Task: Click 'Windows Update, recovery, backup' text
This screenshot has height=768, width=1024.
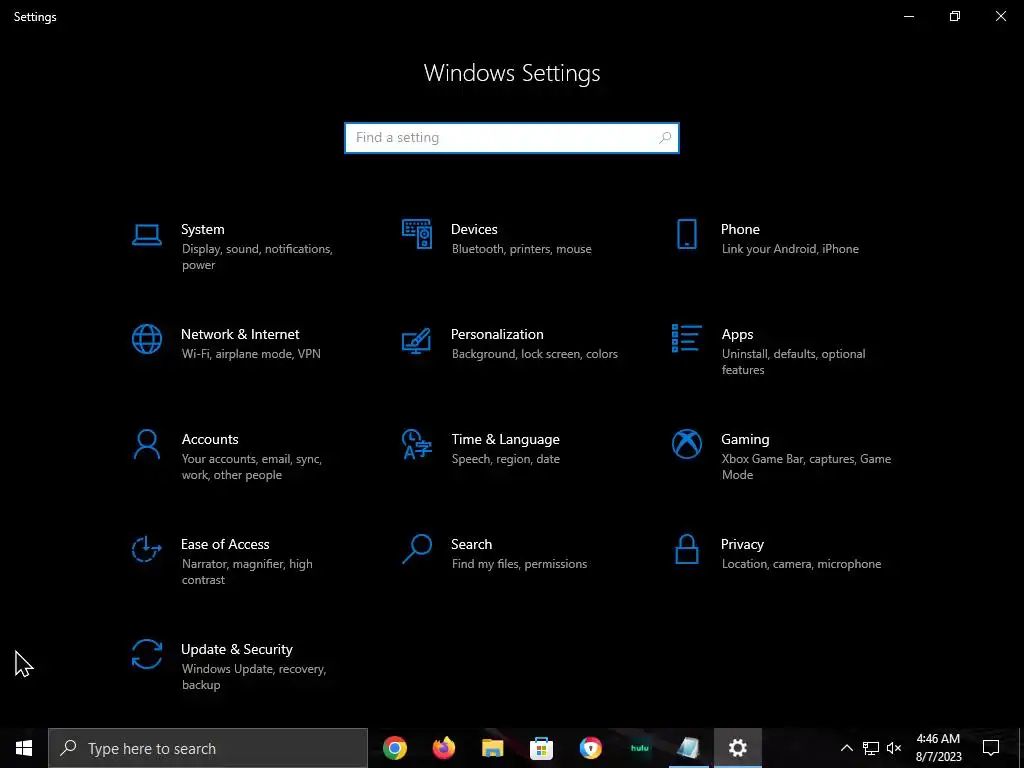Action: click(253, 677)
